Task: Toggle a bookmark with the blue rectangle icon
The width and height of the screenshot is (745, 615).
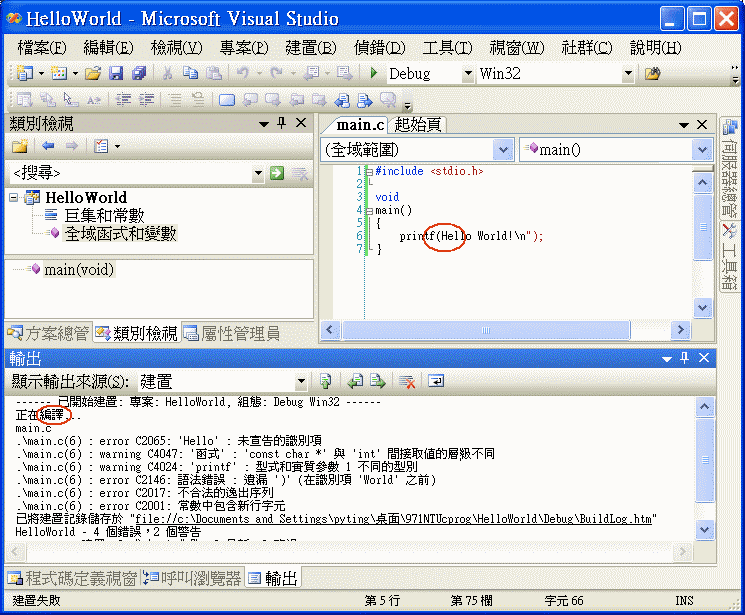Action: tap(227, 100)
